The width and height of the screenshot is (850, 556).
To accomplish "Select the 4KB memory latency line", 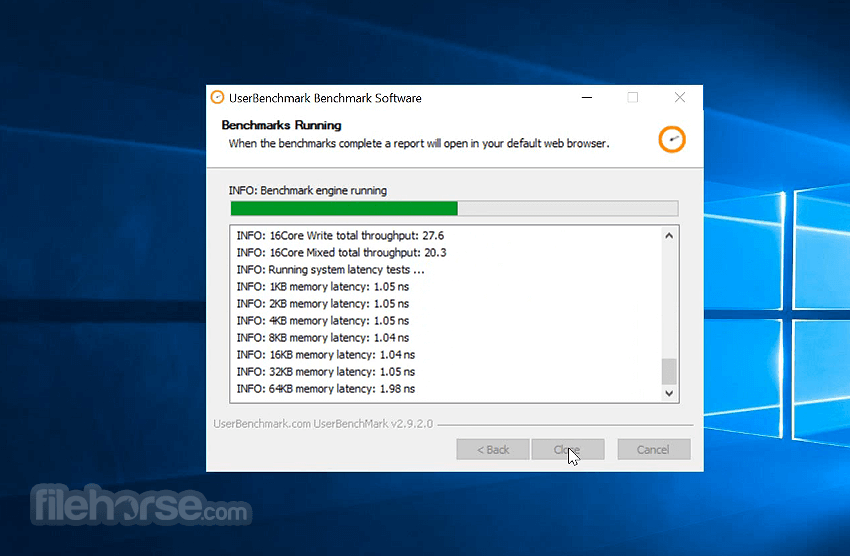I will 323,321.
